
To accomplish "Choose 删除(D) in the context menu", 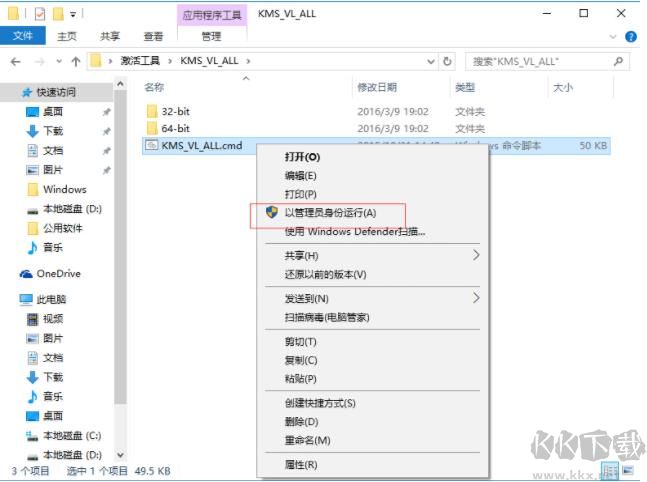I will (301, 422).
